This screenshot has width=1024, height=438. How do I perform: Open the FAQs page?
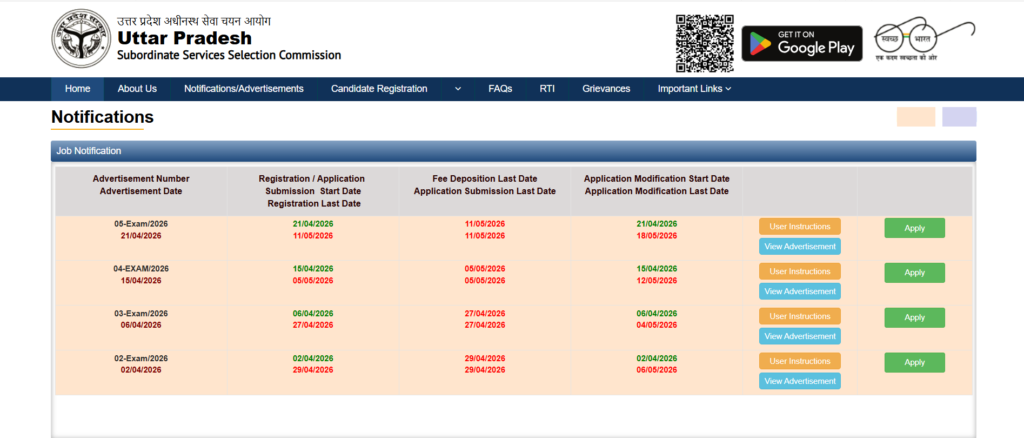(500, 89)
